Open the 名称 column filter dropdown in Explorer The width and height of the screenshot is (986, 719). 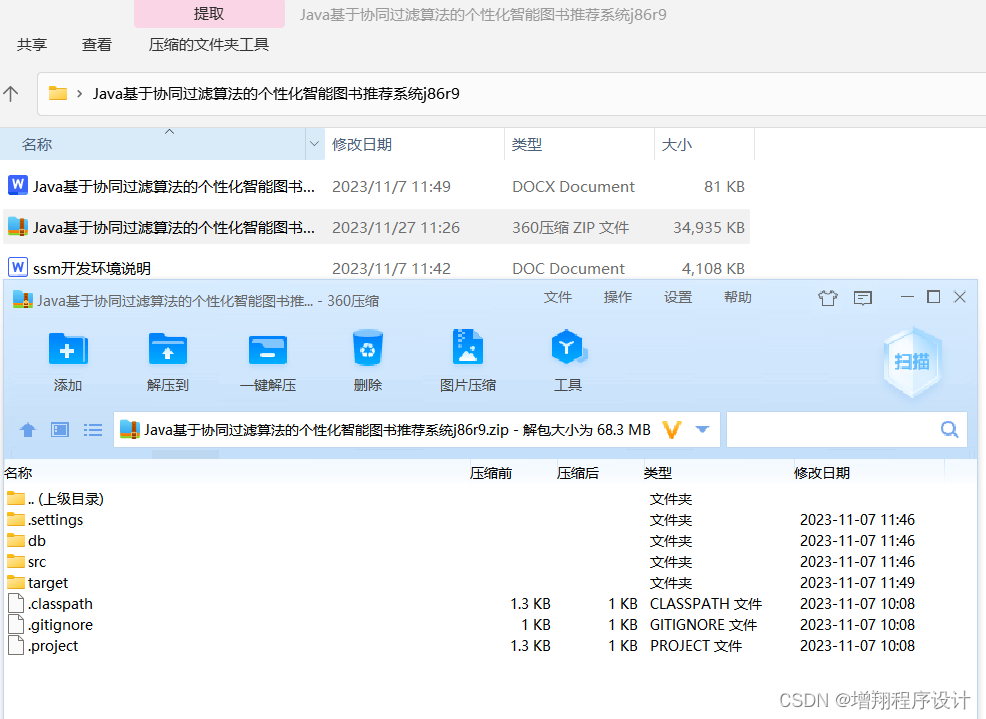(x=314, y=144)
